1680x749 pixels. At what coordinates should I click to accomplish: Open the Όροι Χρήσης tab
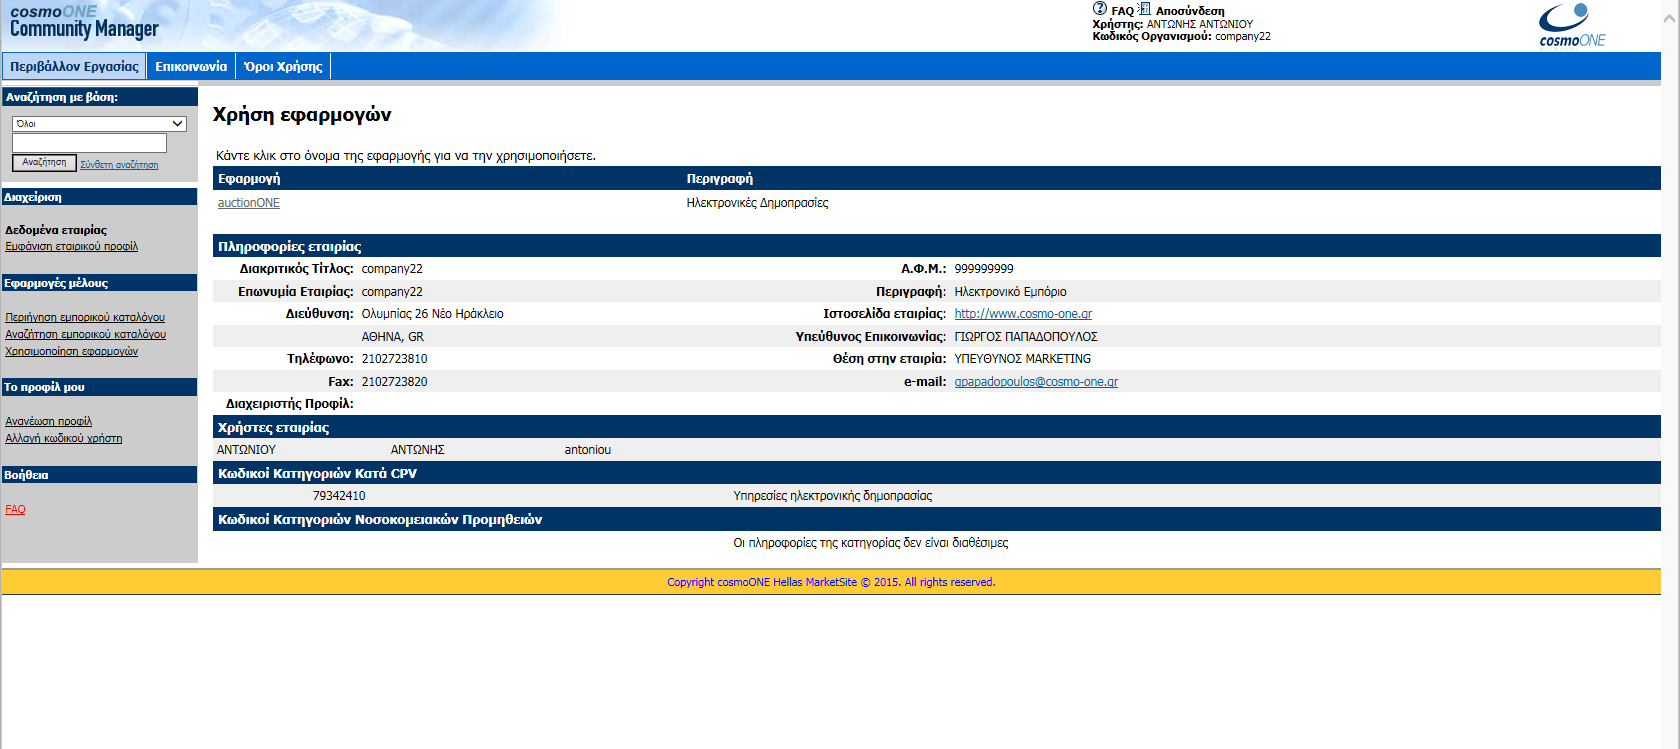point(283,66)
